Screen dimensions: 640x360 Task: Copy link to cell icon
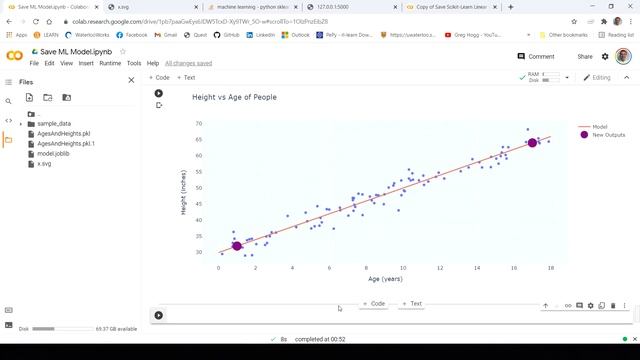(x=568, y=305)
